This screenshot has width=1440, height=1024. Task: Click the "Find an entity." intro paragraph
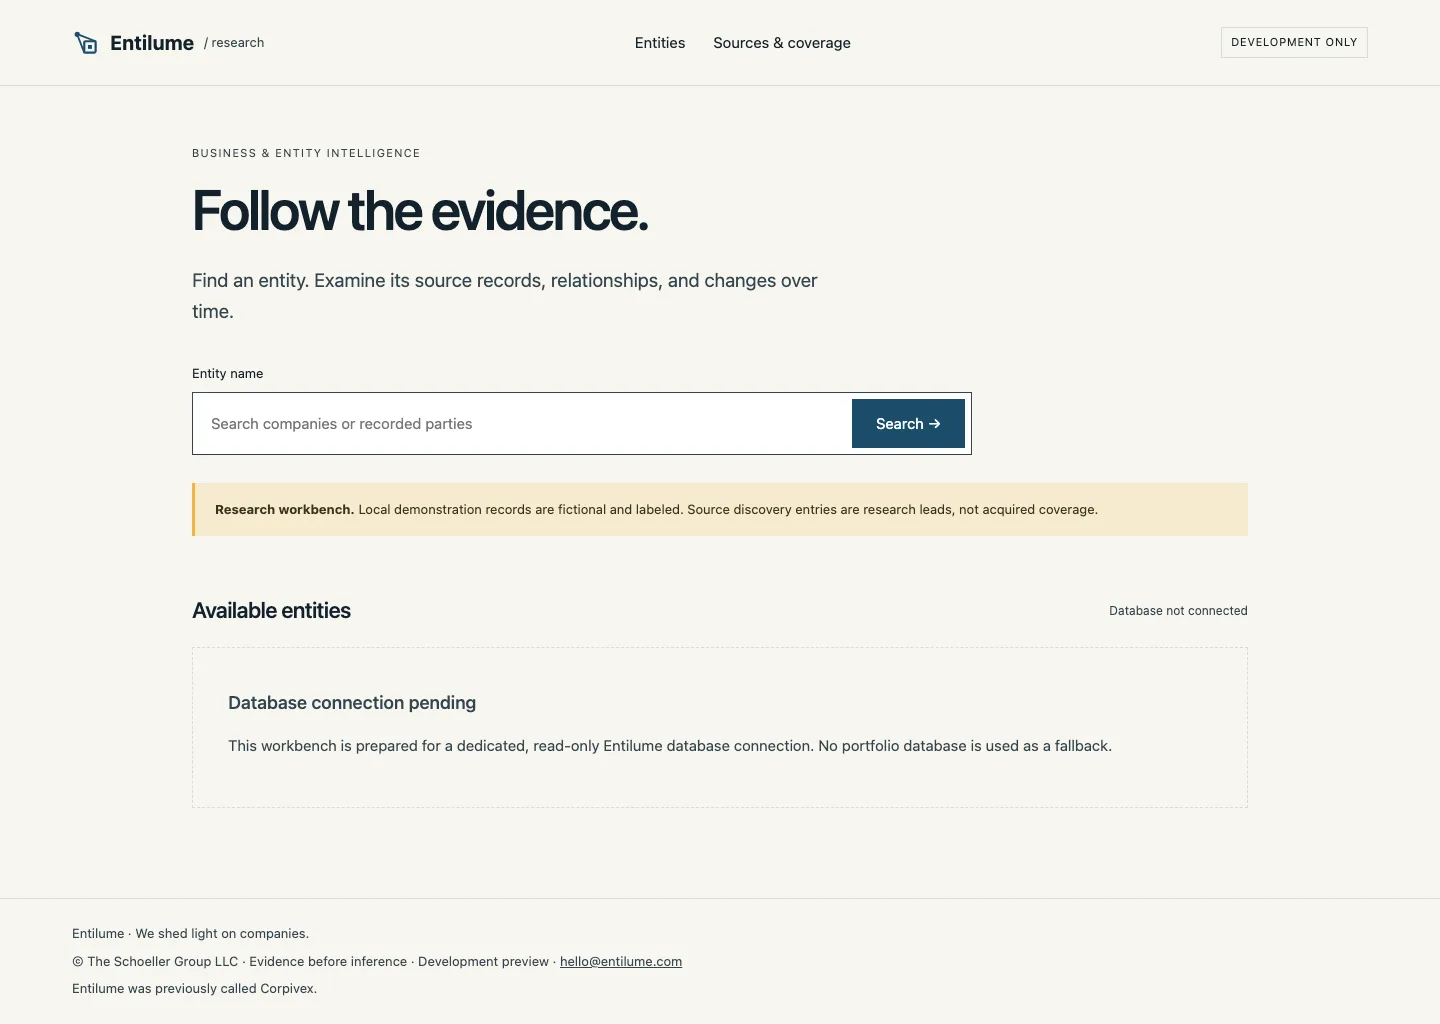pyautogui.click(x=505, y=296)
